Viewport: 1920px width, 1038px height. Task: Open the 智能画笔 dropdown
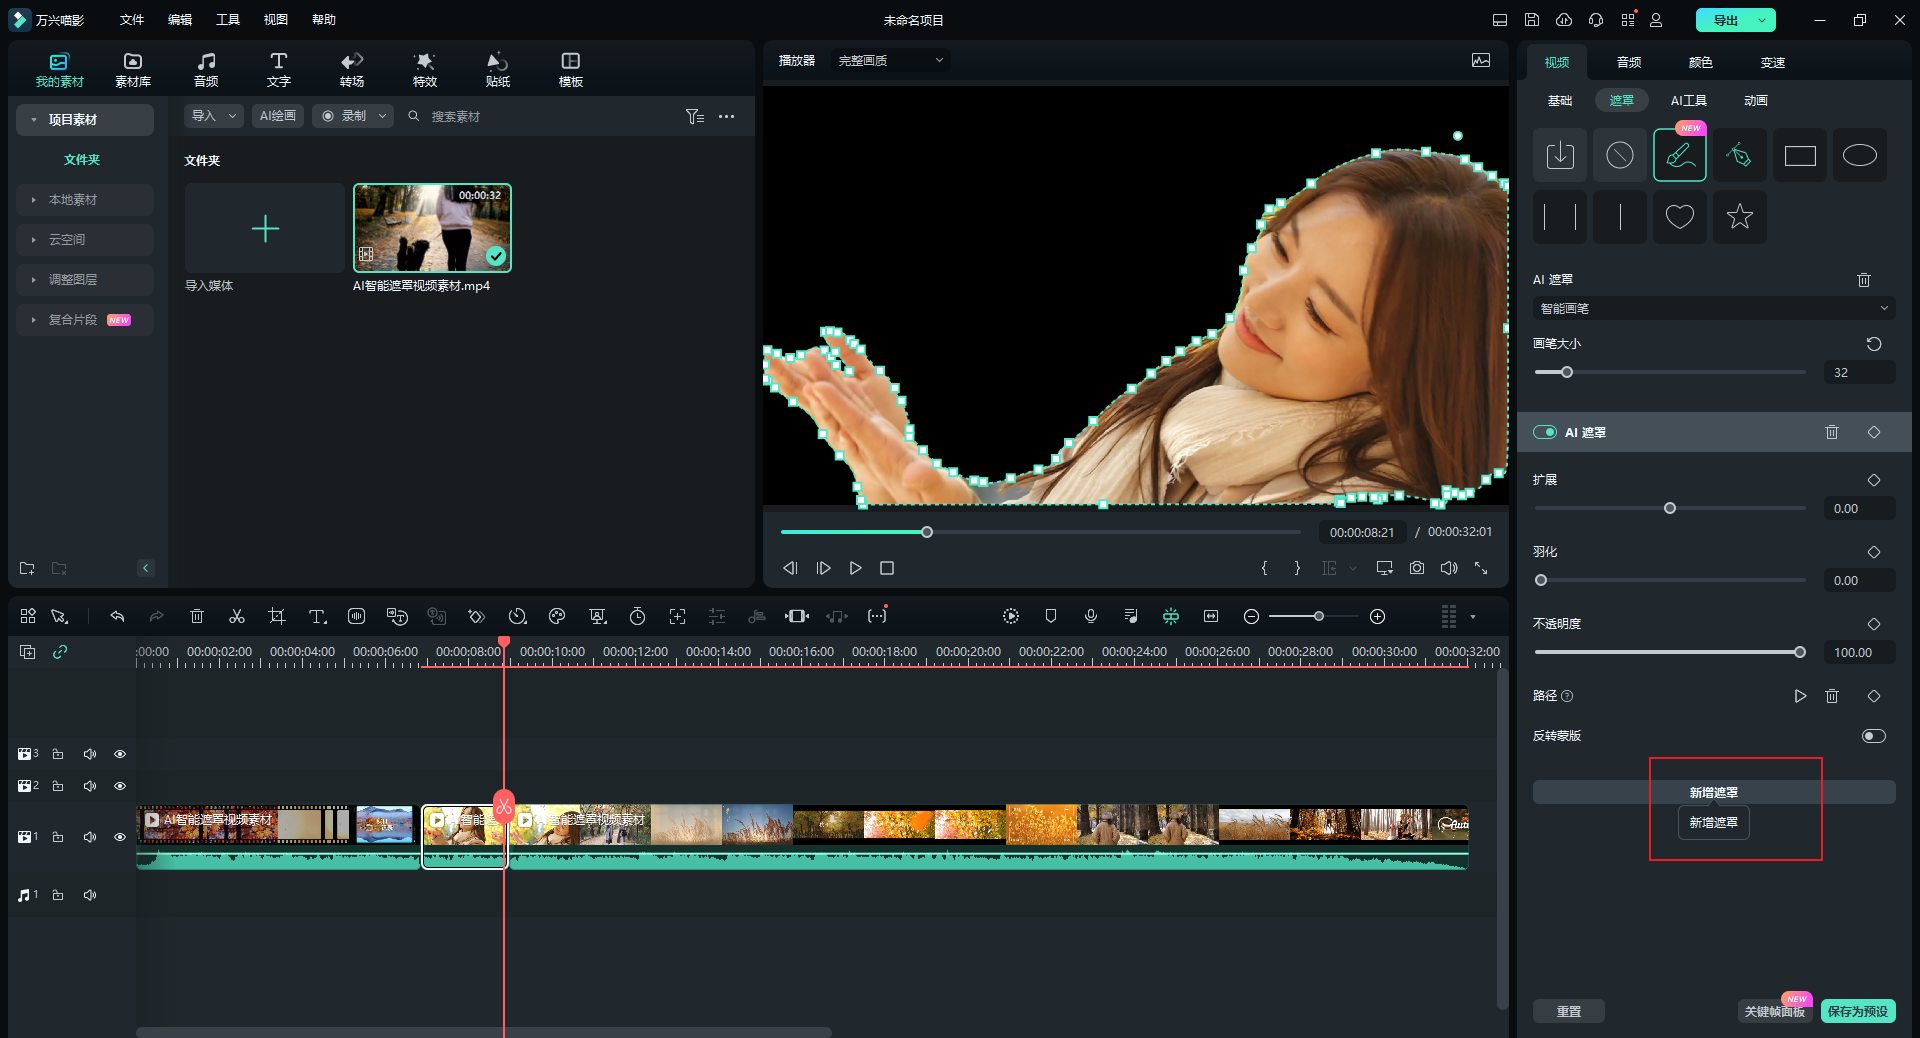[1713, 309]
